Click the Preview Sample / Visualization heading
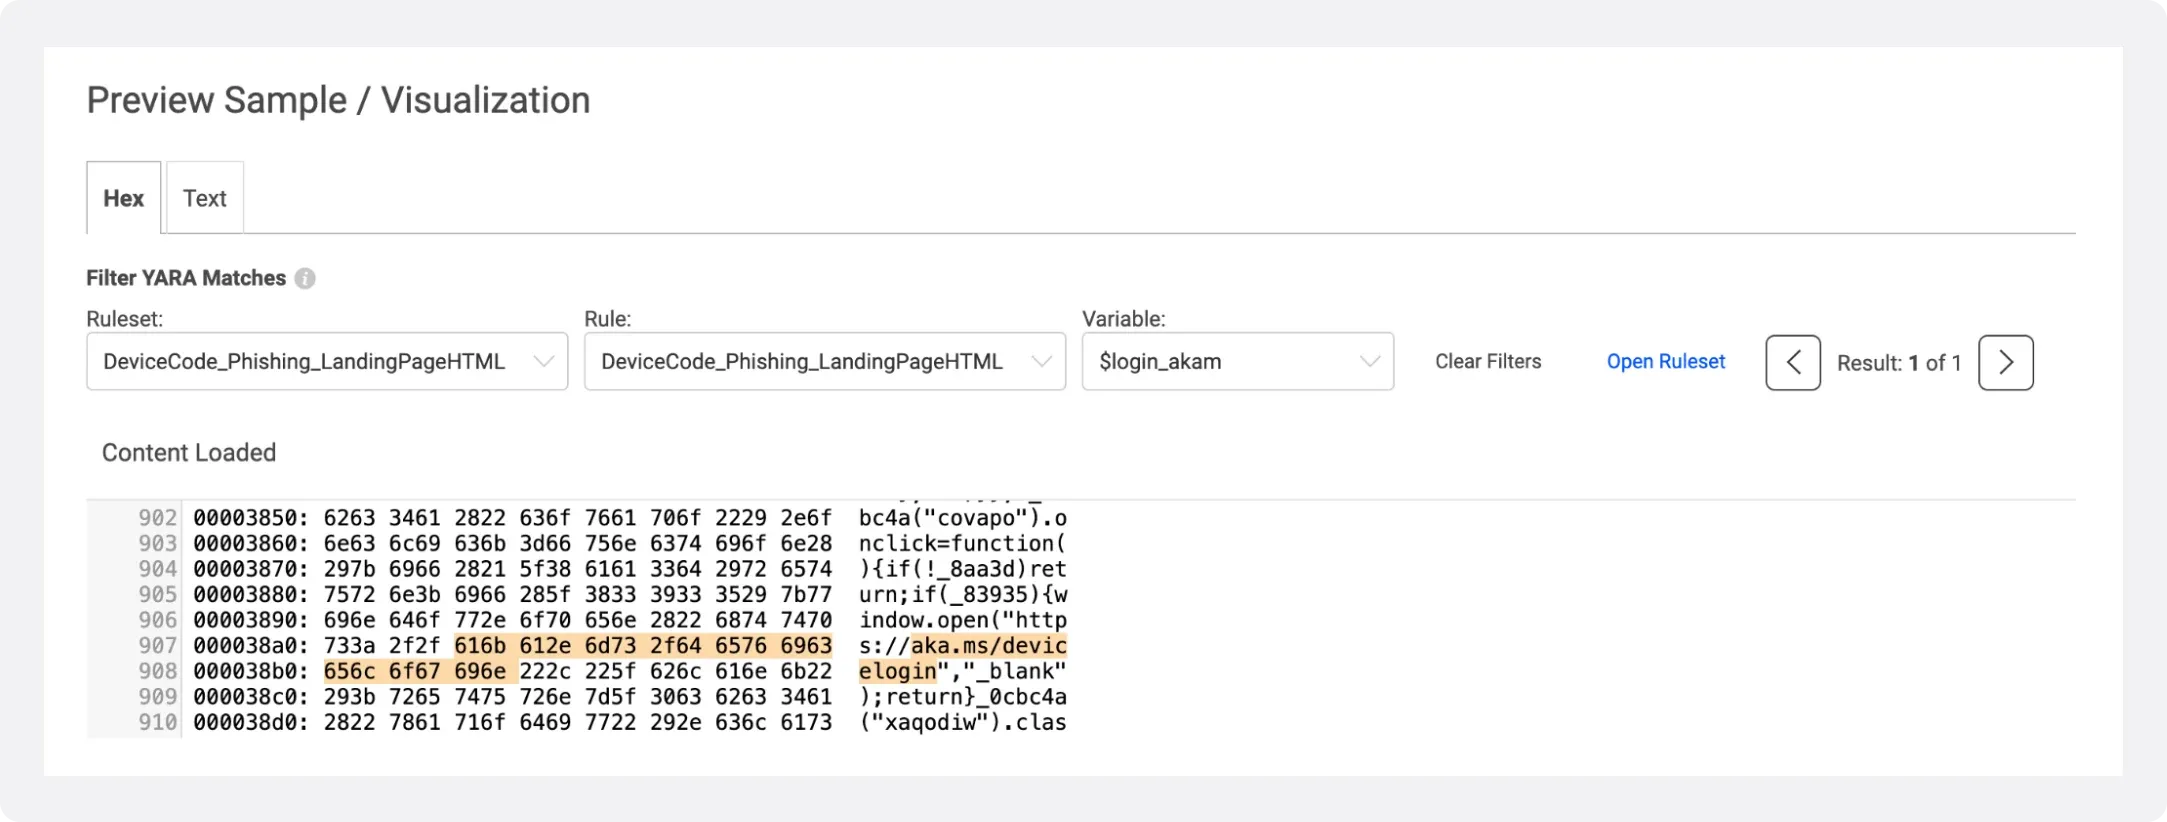Screen dimensions: 2167x822 tap(338, 100)
